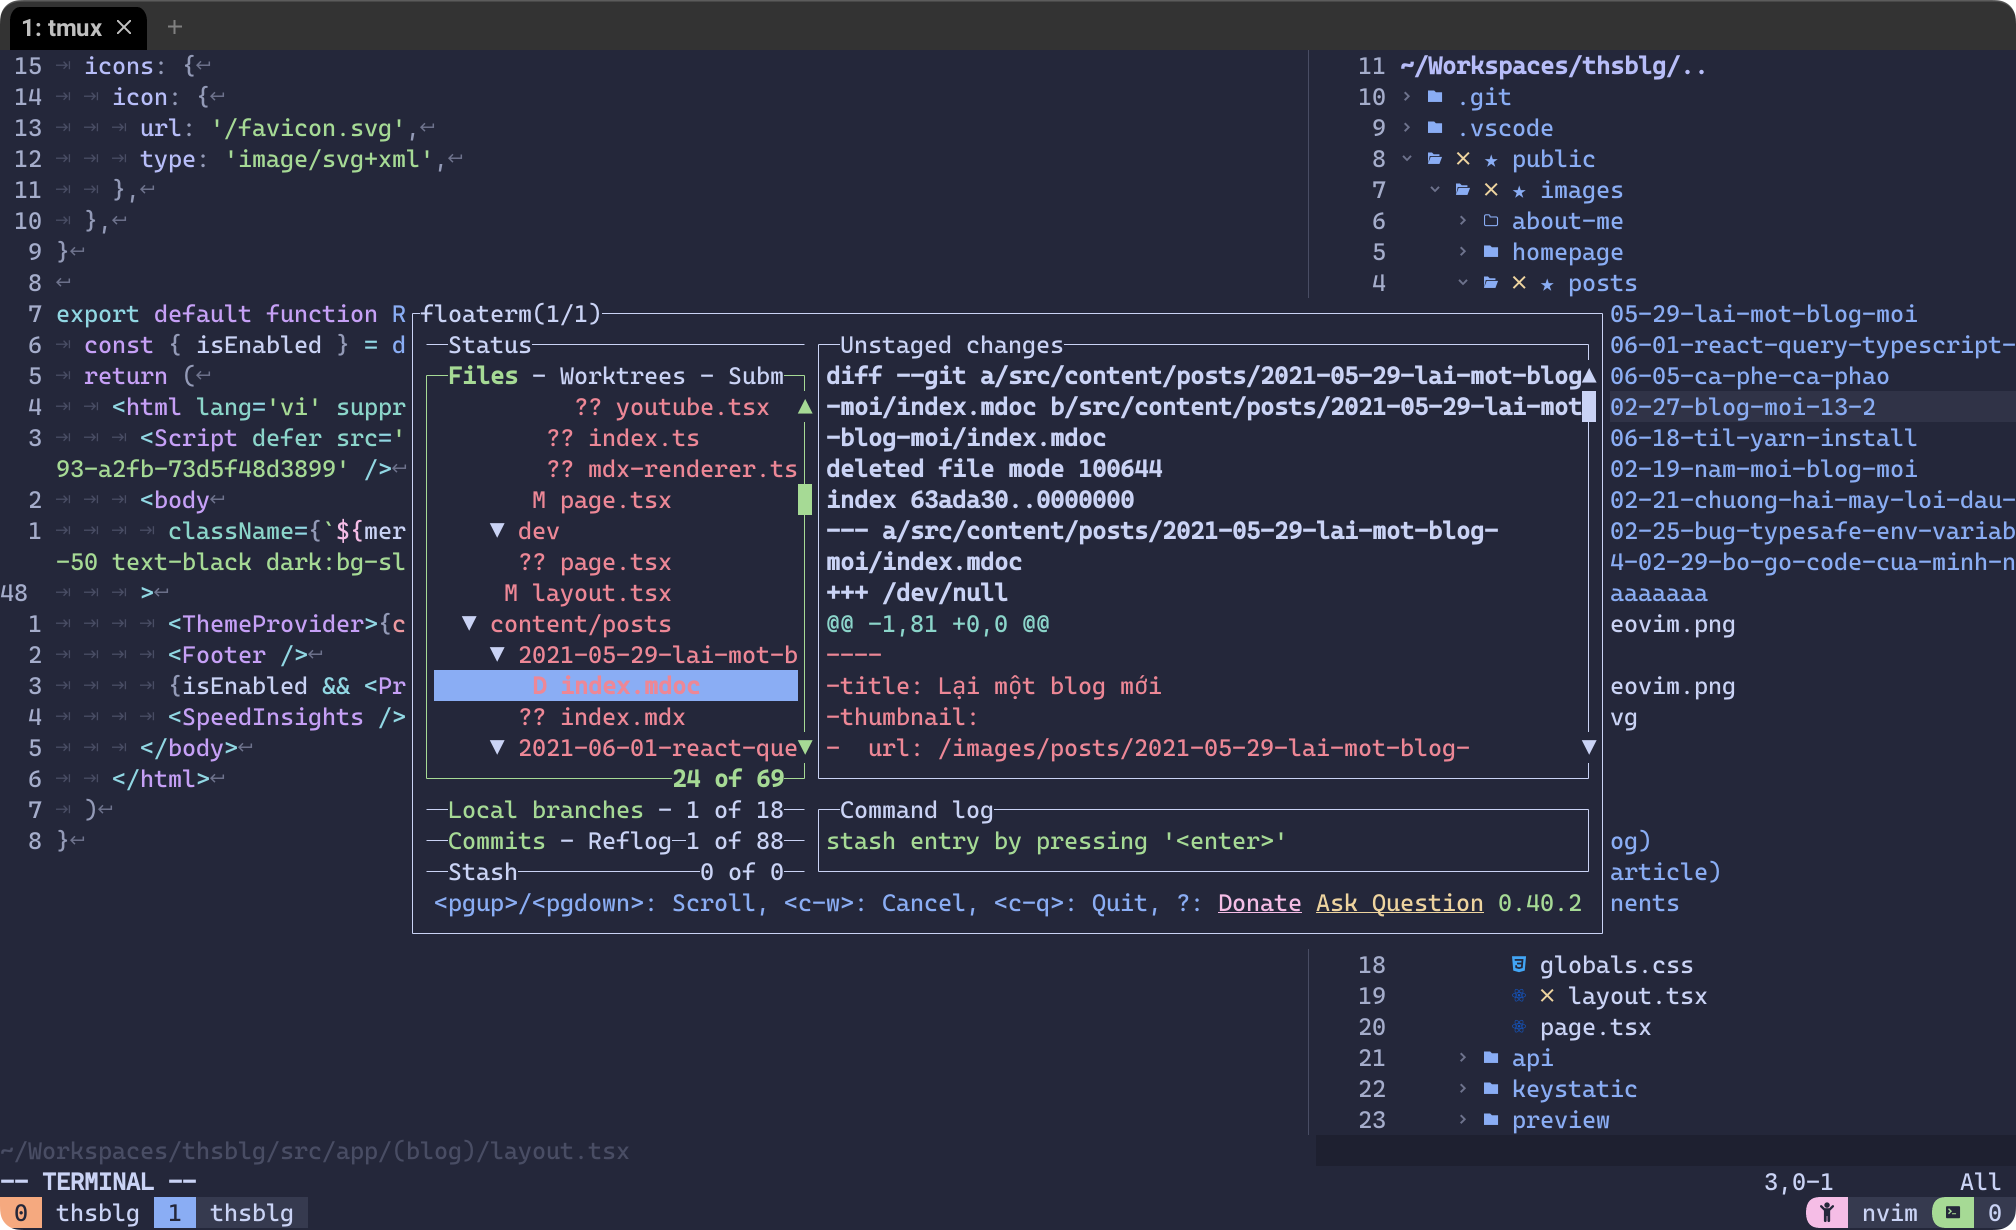Click the React icon next to layout.tsx
This screenshot has height=1230, width=2016.
[1519, 996]
